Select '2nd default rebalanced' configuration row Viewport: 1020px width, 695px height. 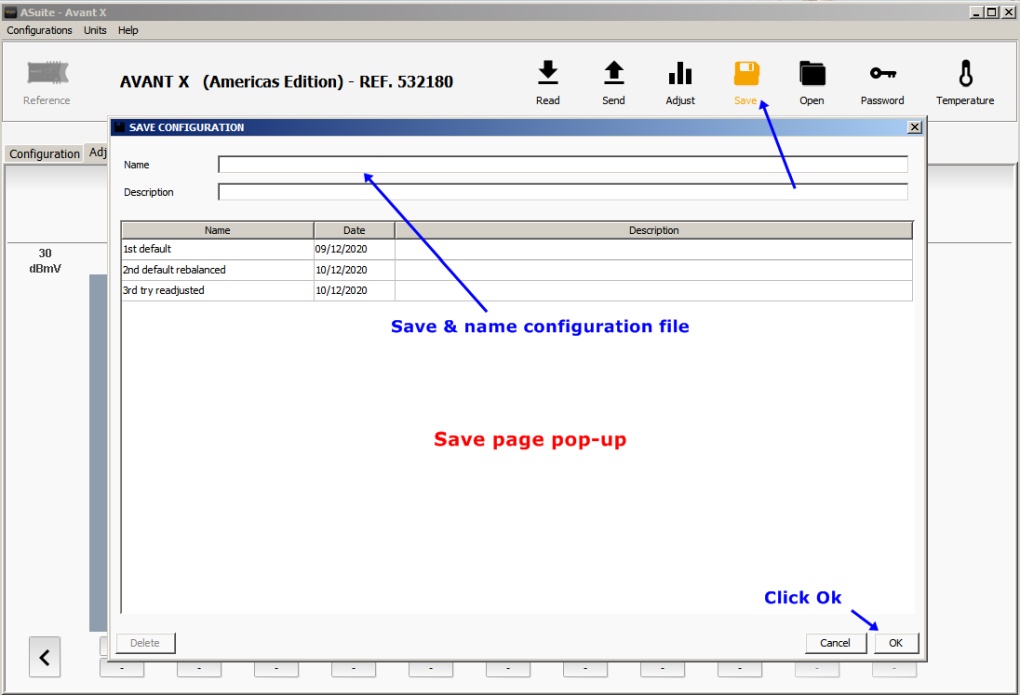tap(217, 270)
